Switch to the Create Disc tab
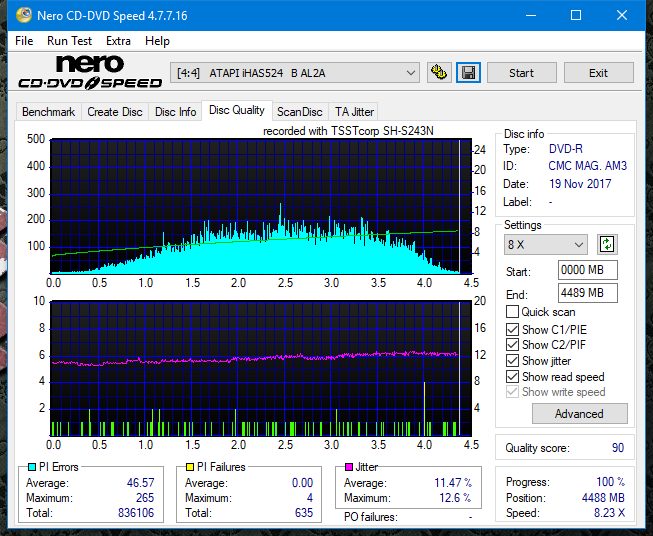The width and height of the screenshot is (653, 536). [x=115, y=112]
